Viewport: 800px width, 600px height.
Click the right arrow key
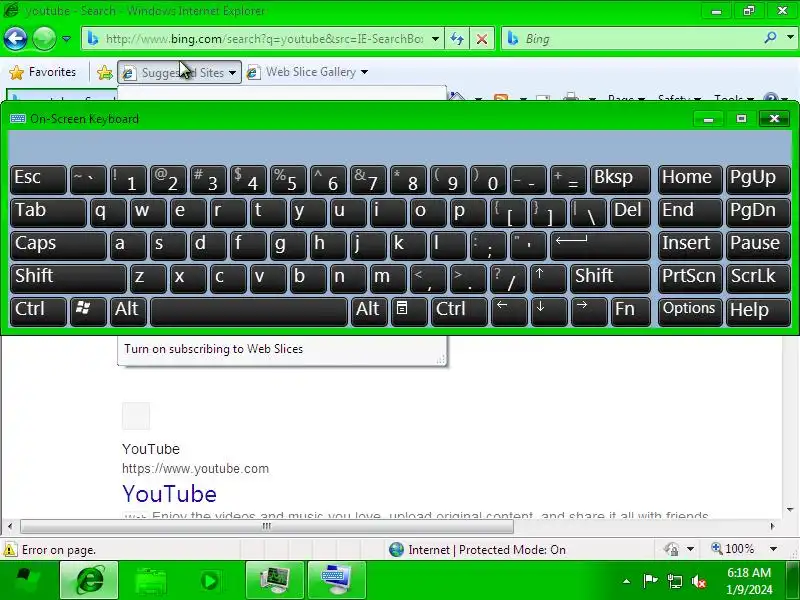(x=589, y=312)
